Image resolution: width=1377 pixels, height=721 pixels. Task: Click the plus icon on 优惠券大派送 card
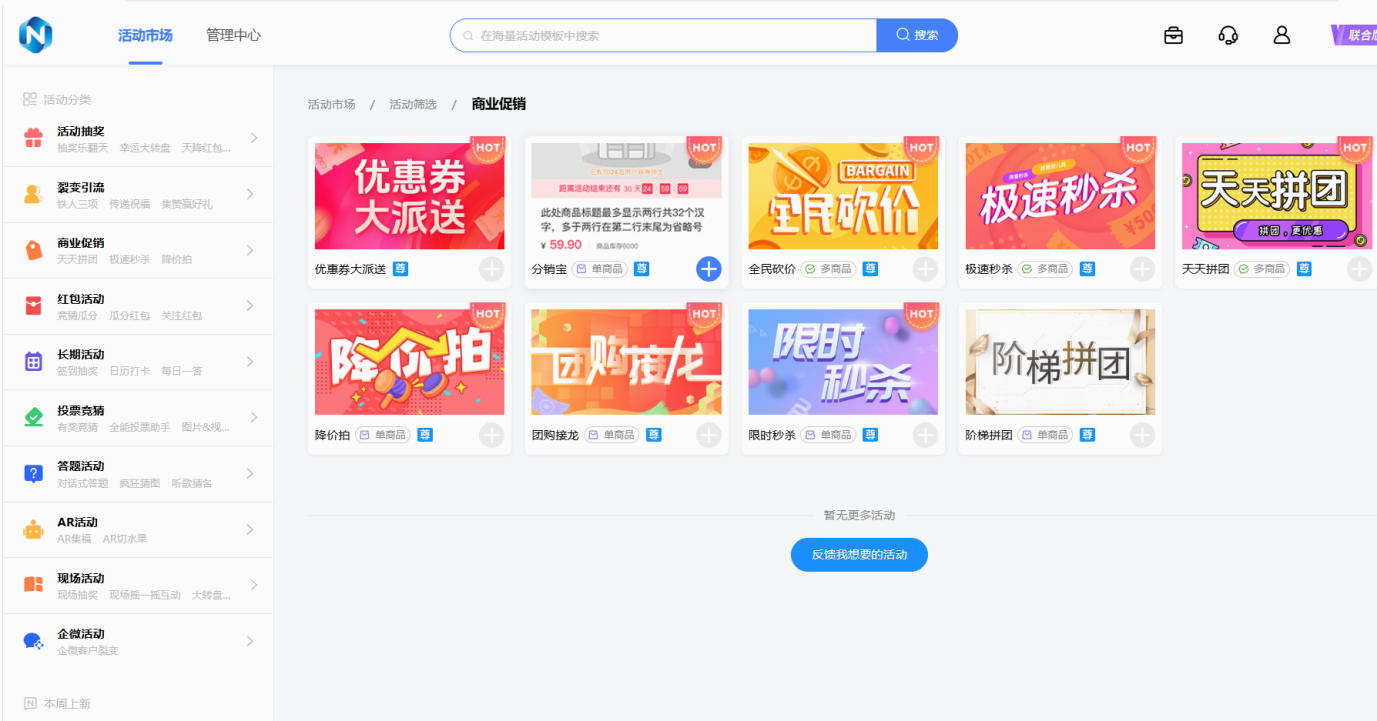pos(491,269)
